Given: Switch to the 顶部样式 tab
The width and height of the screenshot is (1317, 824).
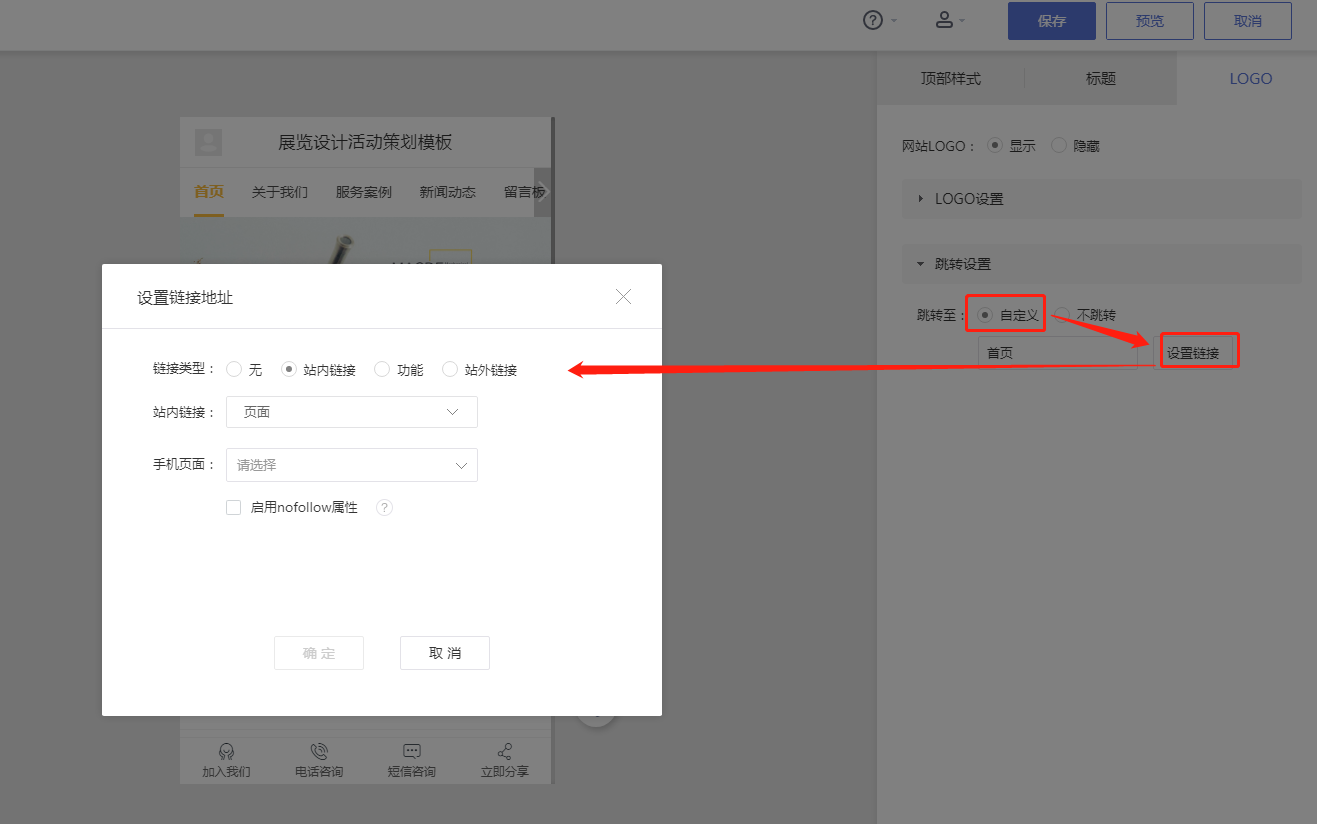Looking at the screenshot, I should 951,78.
